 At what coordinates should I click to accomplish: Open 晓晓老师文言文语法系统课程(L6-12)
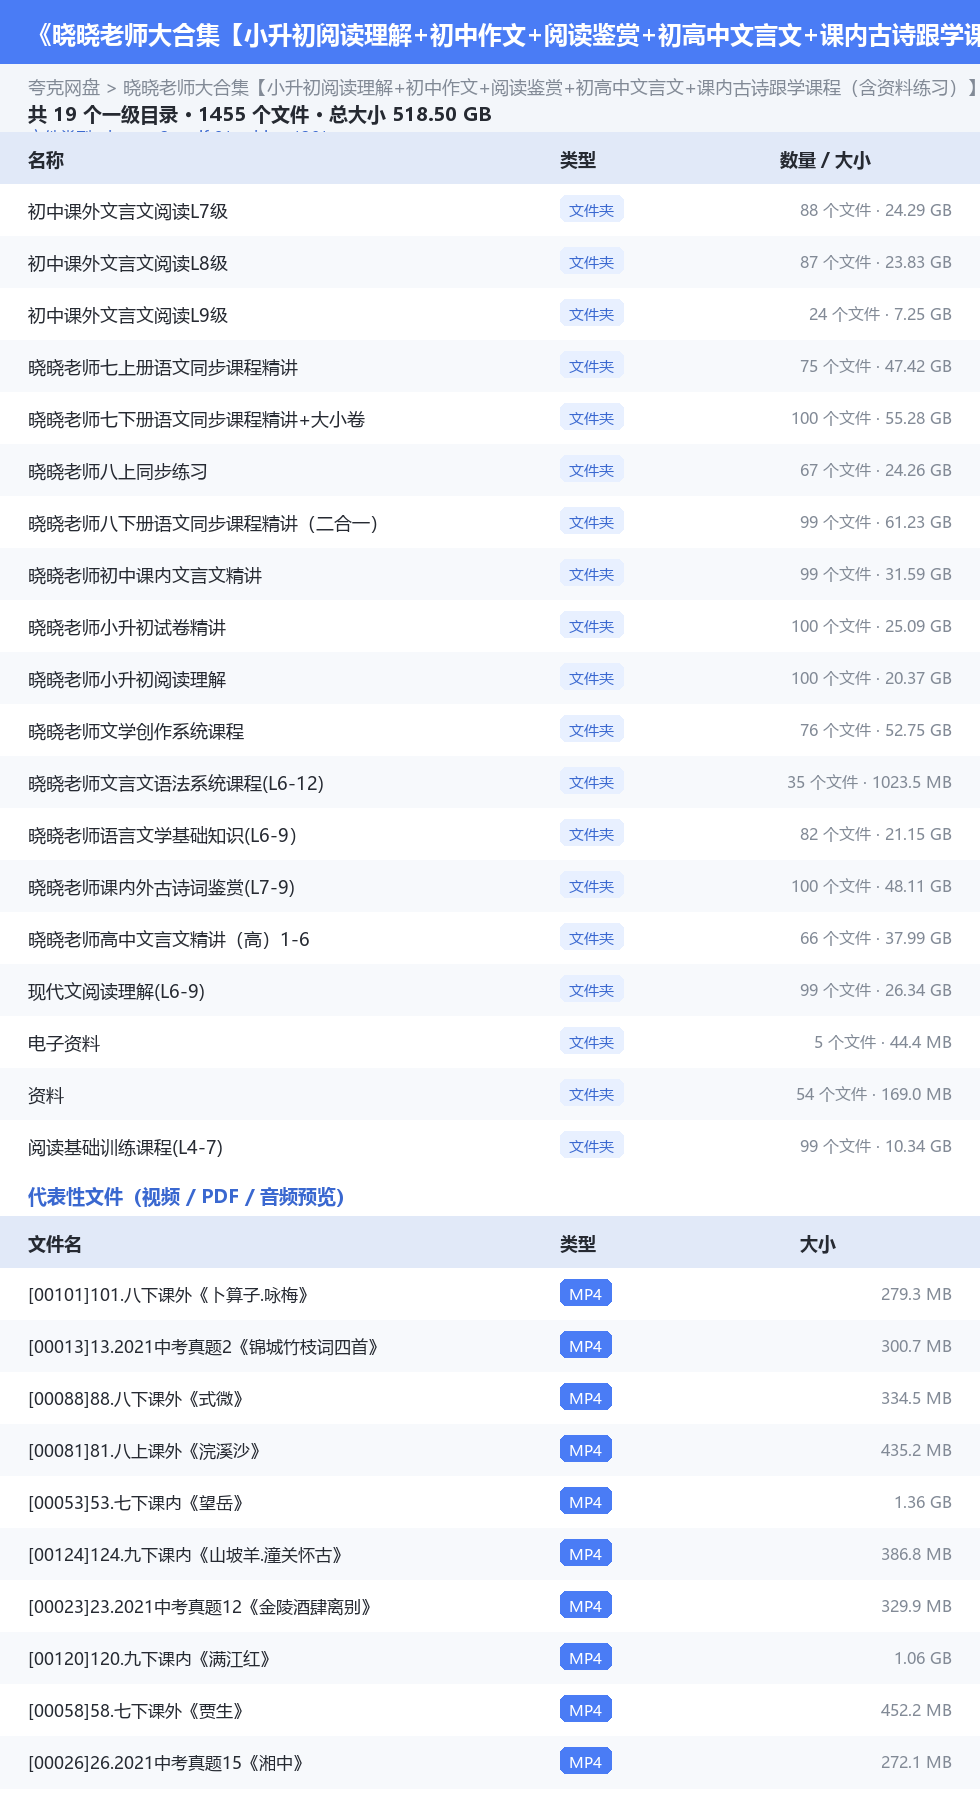176,783
